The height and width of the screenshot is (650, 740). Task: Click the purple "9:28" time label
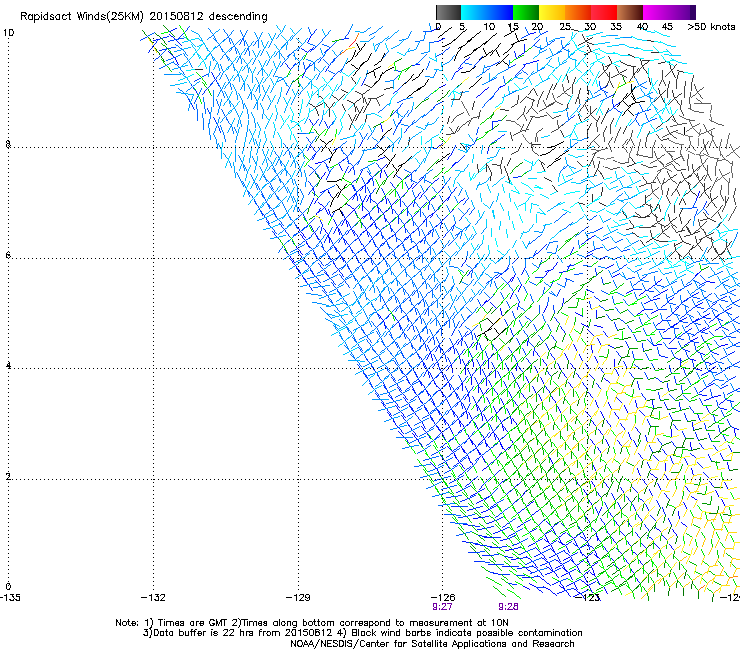point(508,607)
